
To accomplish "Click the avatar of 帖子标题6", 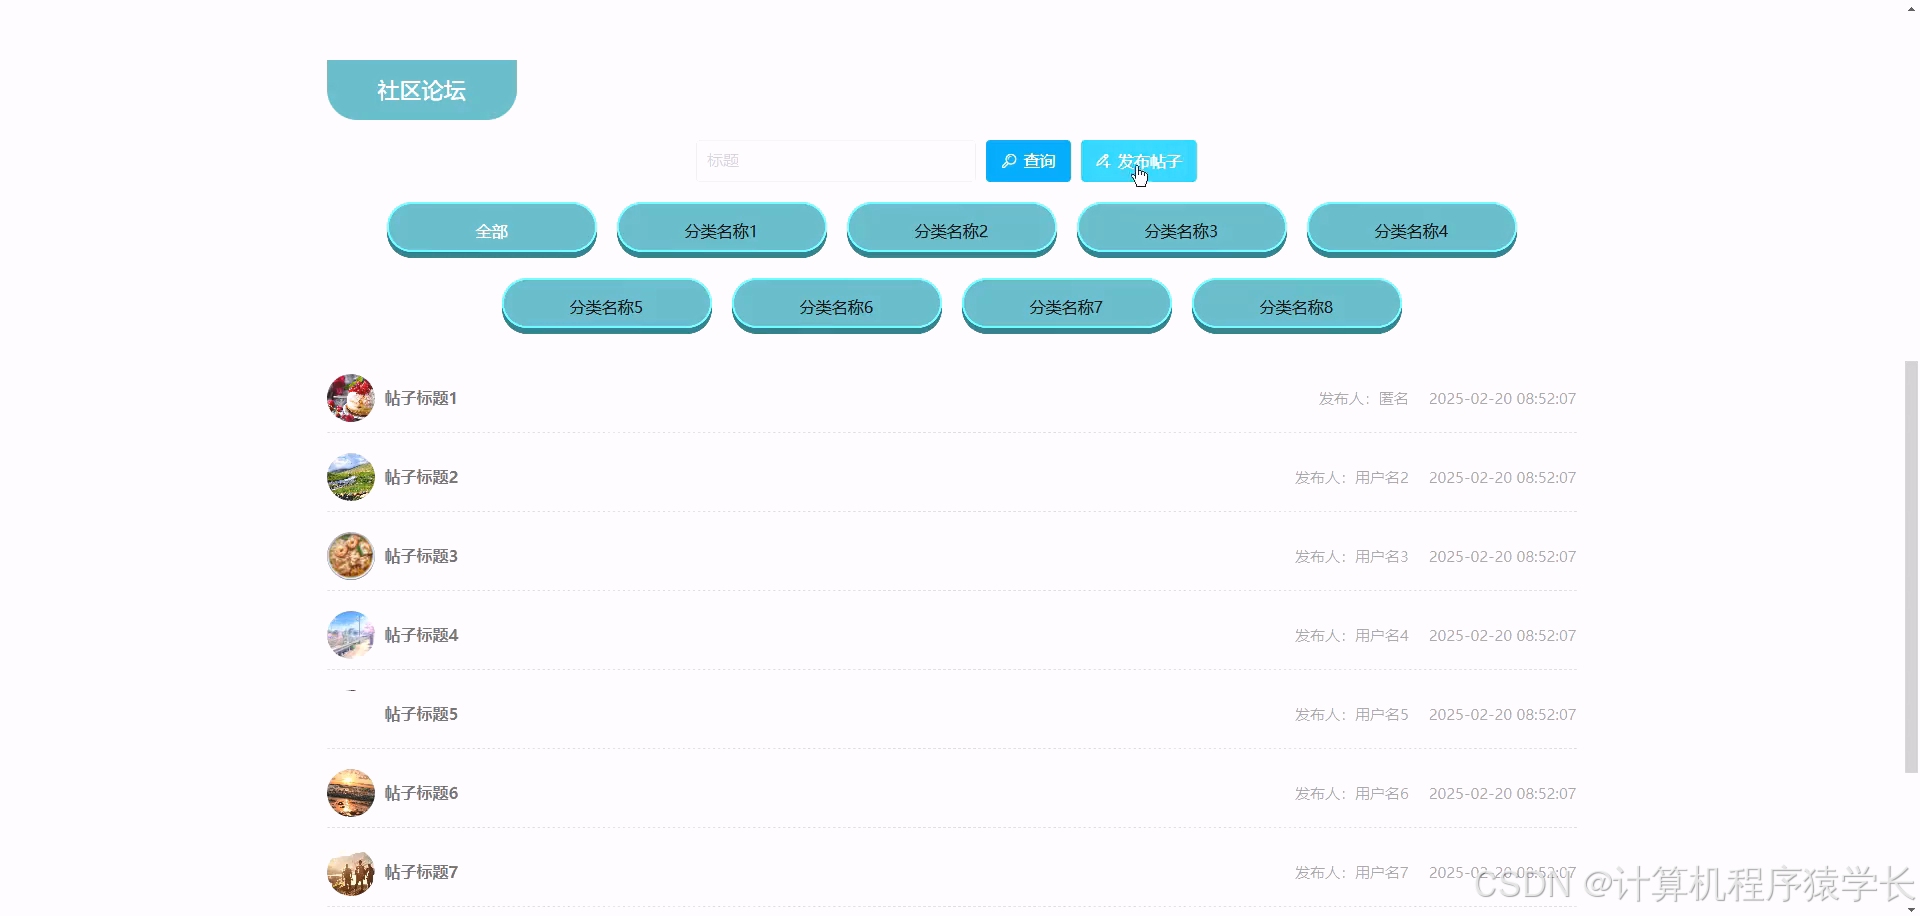I will click(x=351, y=793).
